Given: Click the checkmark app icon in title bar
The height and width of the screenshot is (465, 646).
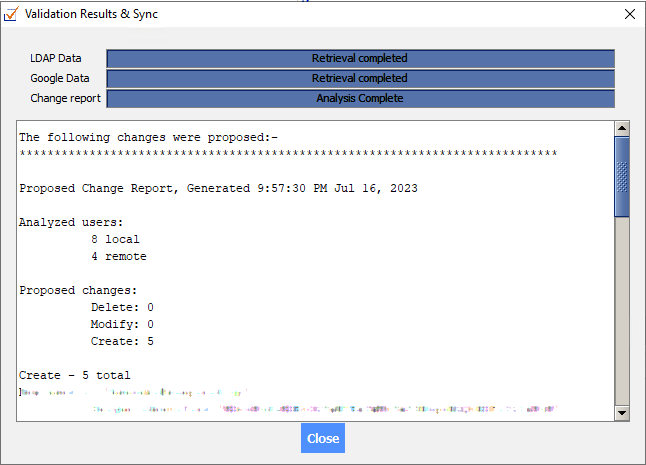Looking at the screenshot, I should pos(11,14).
